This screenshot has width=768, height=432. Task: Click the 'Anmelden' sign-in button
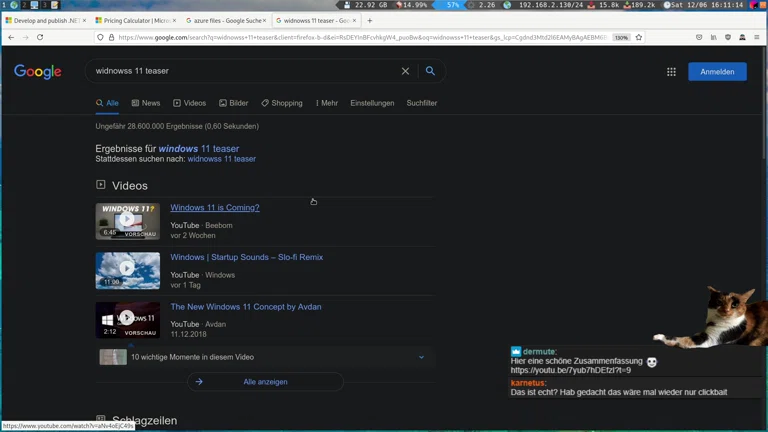pyautogui.click(x=717, y=72)
